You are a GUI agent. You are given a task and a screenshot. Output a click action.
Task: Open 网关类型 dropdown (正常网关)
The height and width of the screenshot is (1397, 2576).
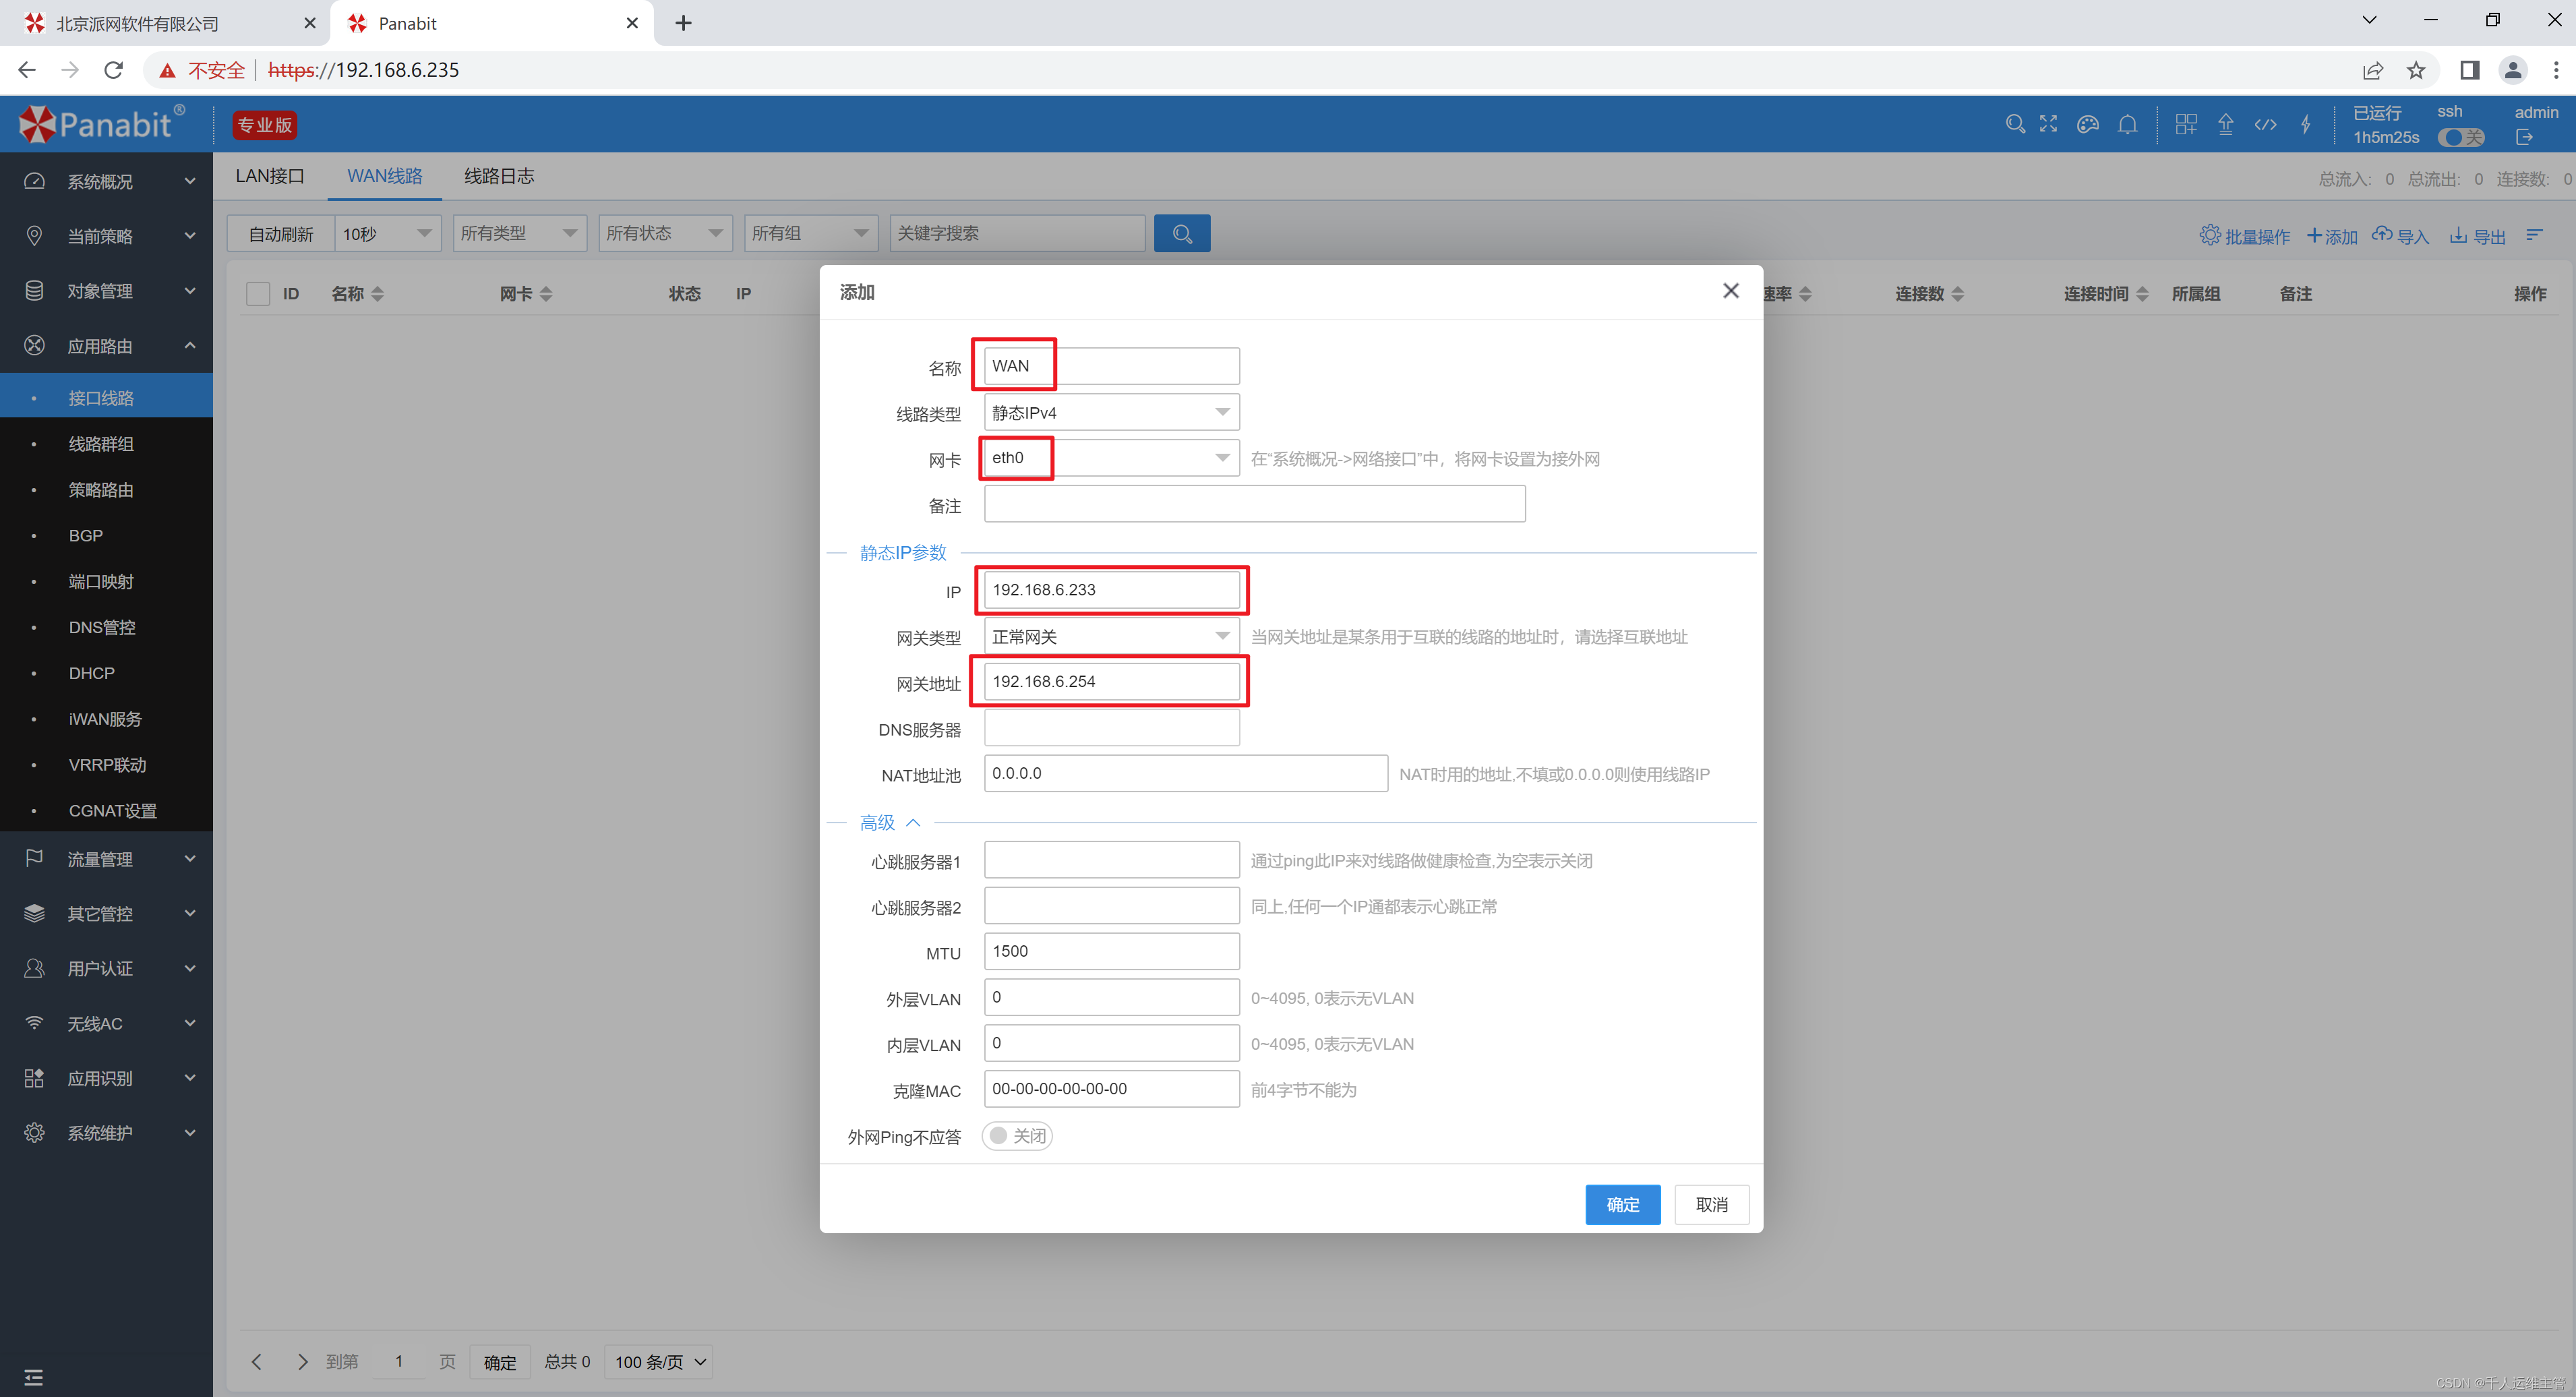pos(1112,637)
